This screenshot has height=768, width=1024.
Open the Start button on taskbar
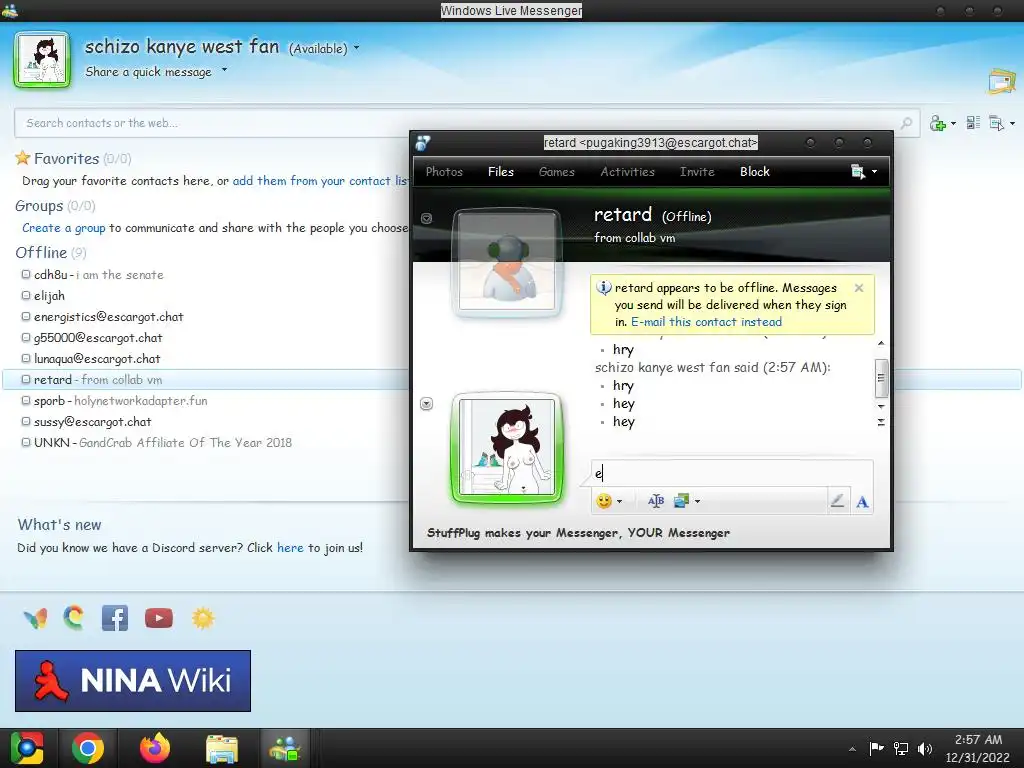tap(27, 748)
